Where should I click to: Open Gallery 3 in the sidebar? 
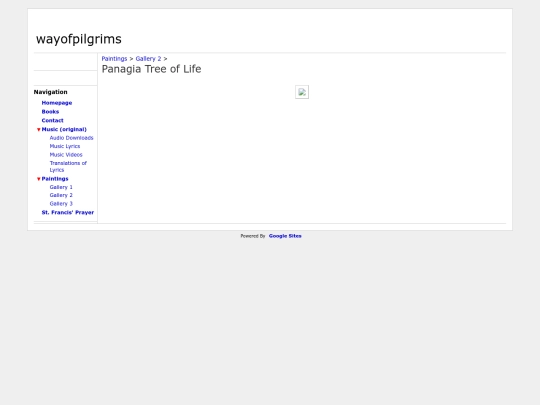[61, 204]
